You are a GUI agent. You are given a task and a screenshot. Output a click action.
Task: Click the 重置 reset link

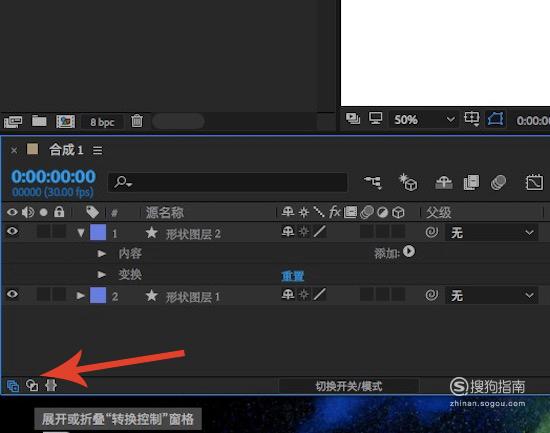click(293, 276)
